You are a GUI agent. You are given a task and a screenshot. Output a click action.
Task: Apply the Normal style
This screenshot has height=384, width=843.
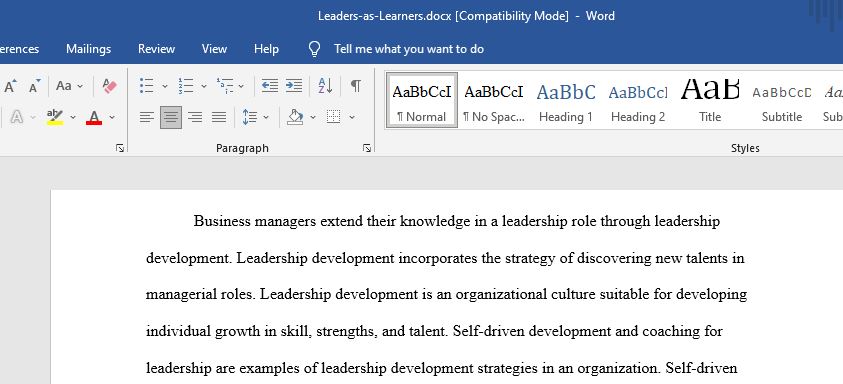point(422,101)
